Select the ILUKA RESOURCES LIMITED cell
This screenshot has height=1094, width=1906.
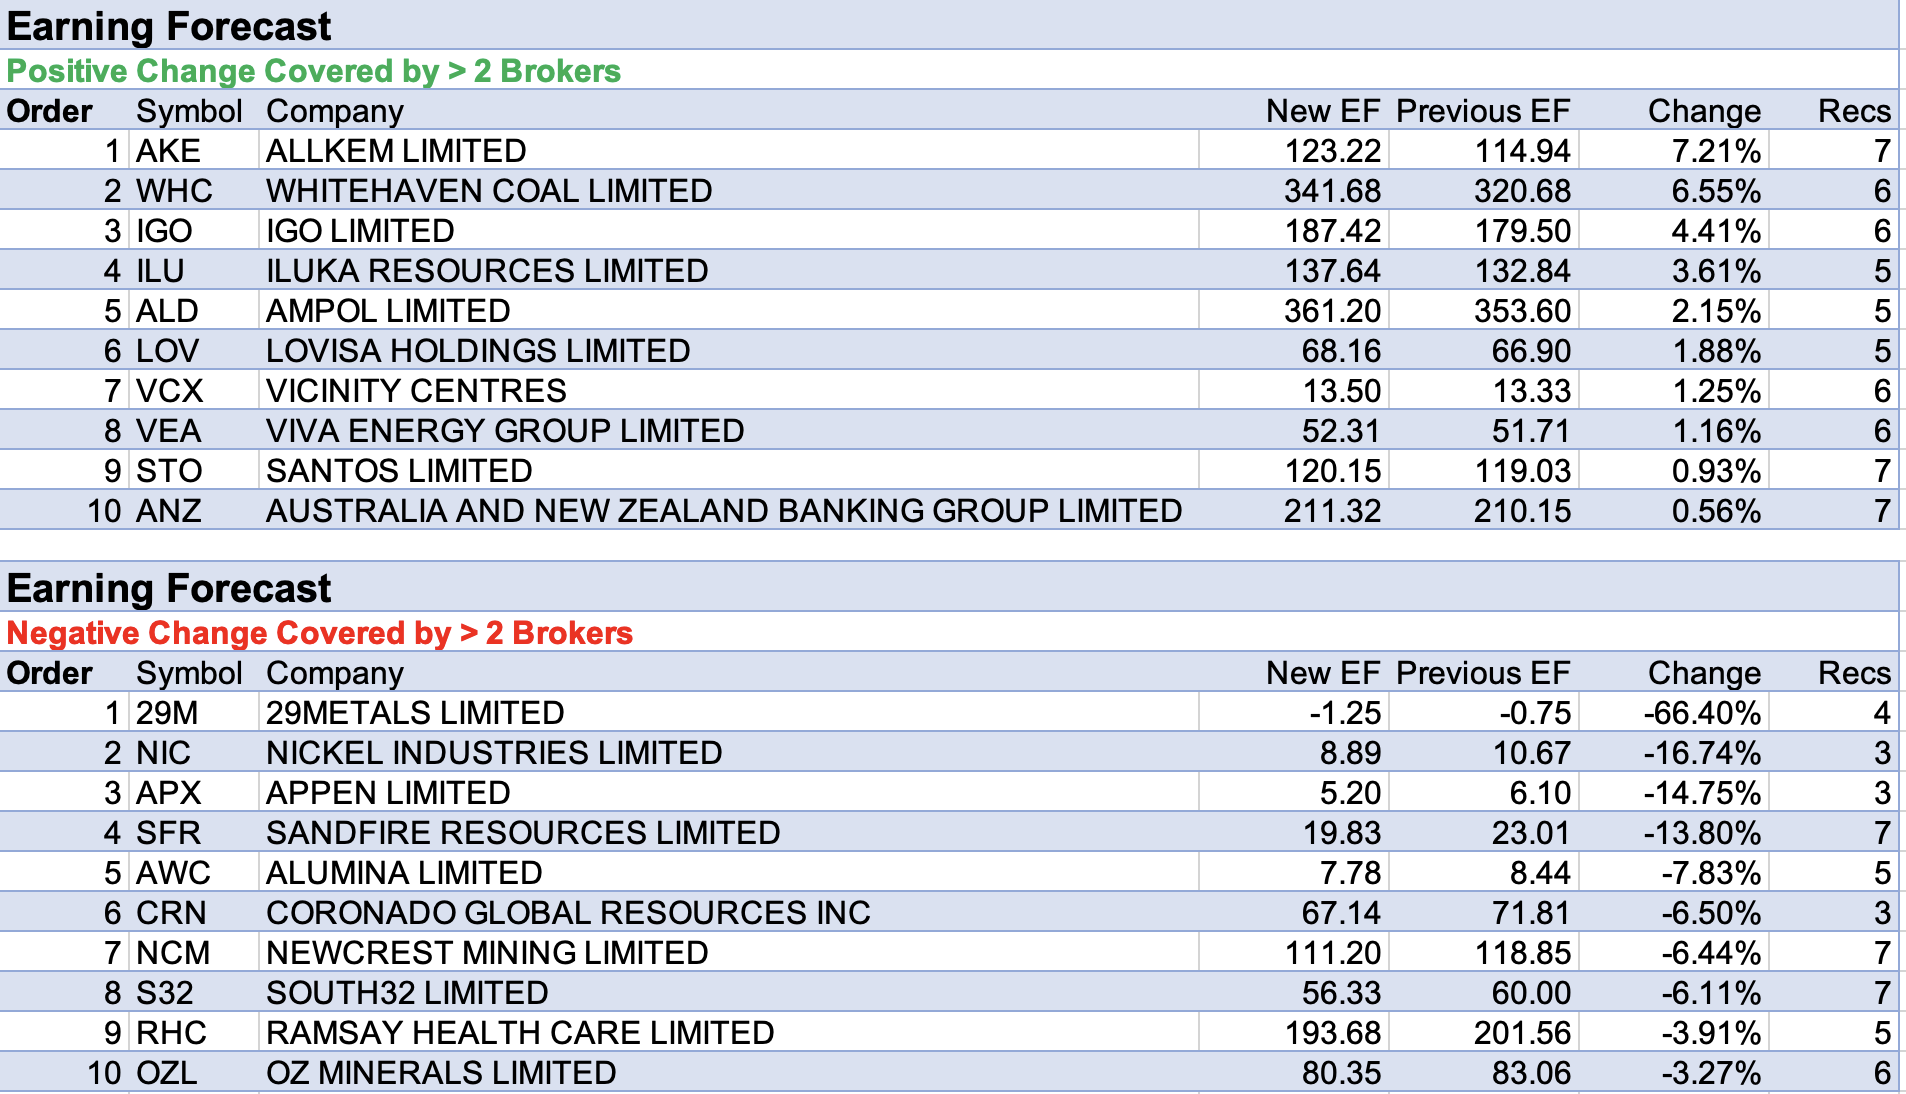click(x=487, y=271)
